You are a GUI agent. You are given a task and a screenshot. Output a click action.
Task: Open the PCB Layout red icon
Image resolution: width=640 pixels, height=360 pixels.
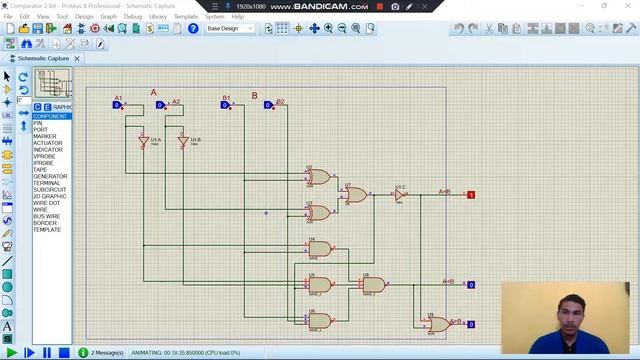click(x=95, y=29)
